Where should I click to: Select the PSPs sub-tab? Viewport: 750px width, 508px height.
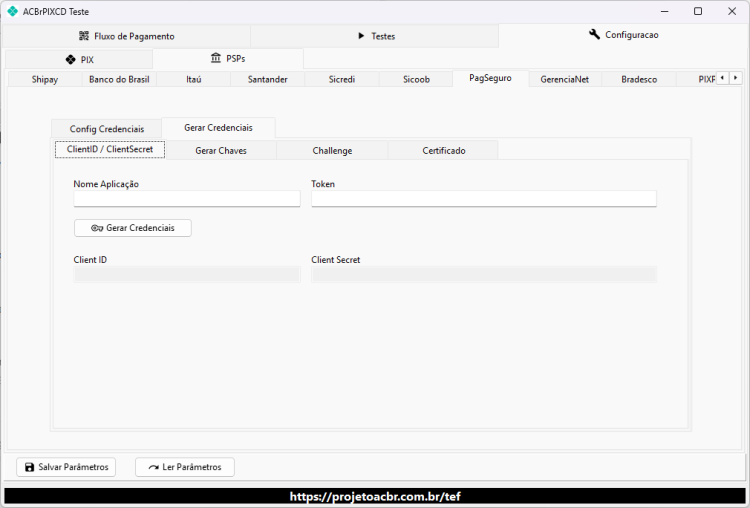point(228,58)
